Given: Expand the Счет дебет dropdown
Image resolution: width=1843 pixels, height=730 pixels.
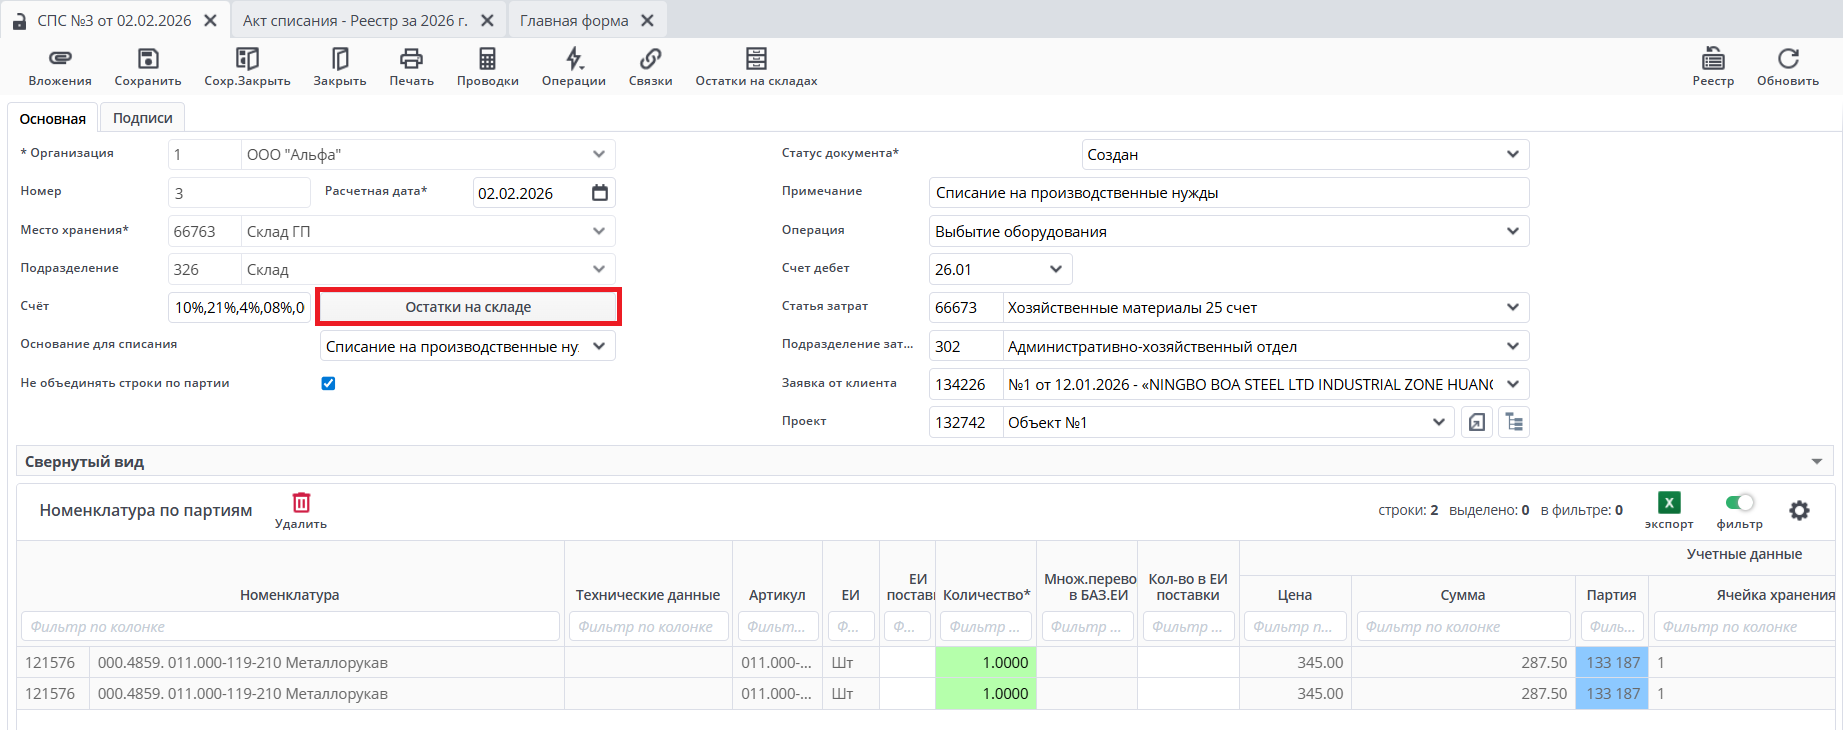Looking at the screenshot, I should click(x=1056, y=270).
